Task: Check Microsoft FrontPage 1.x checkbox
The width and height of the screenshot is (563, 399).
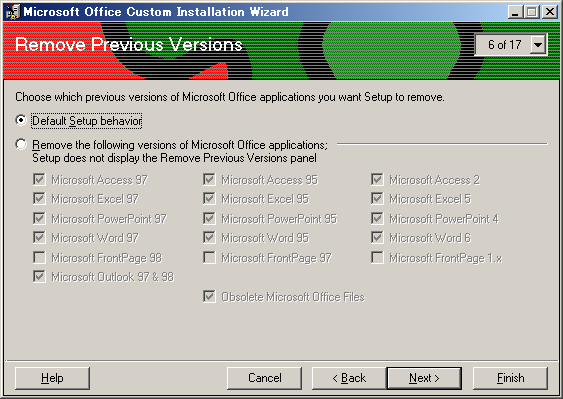Action: pyautogui.click(x=377, y=258)
